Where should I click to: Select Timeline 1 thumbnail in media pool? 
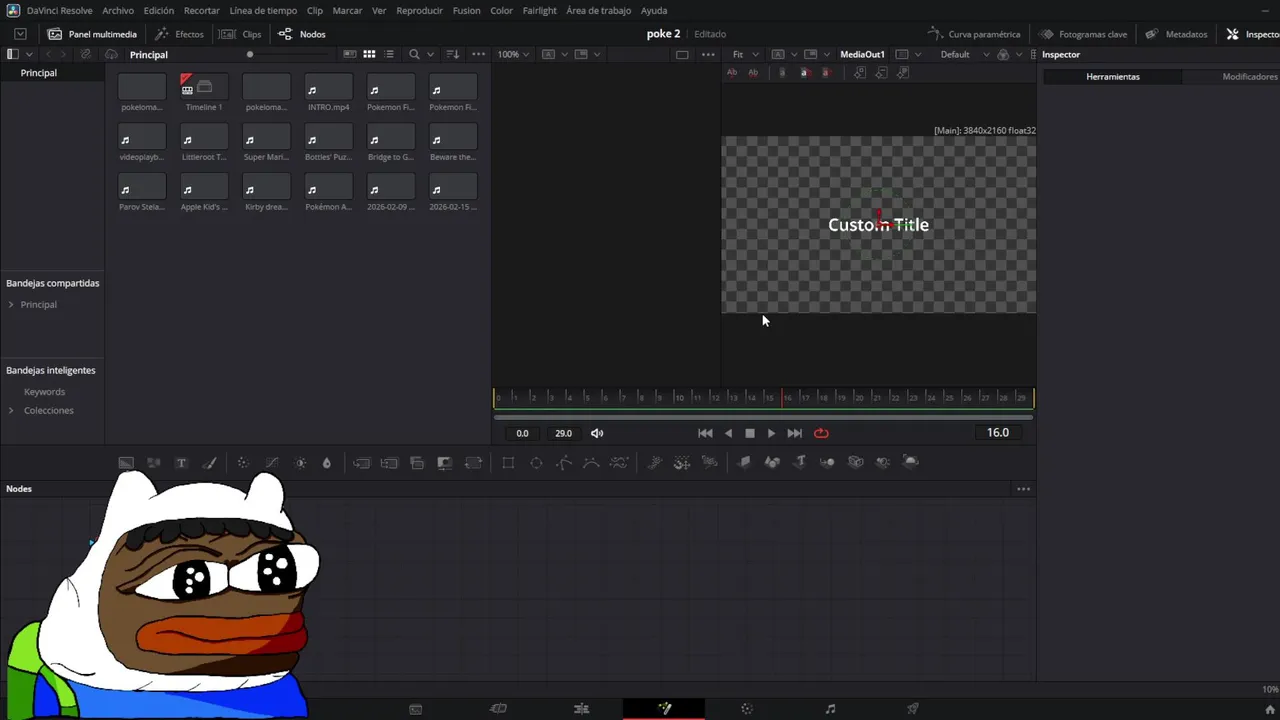pos(204,87)
